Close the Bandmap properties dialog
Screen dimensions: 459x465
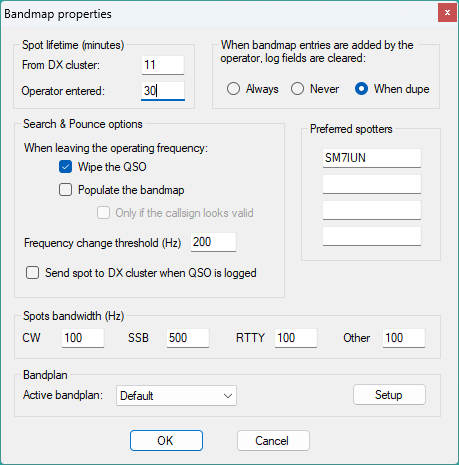[x=447, y=13]
